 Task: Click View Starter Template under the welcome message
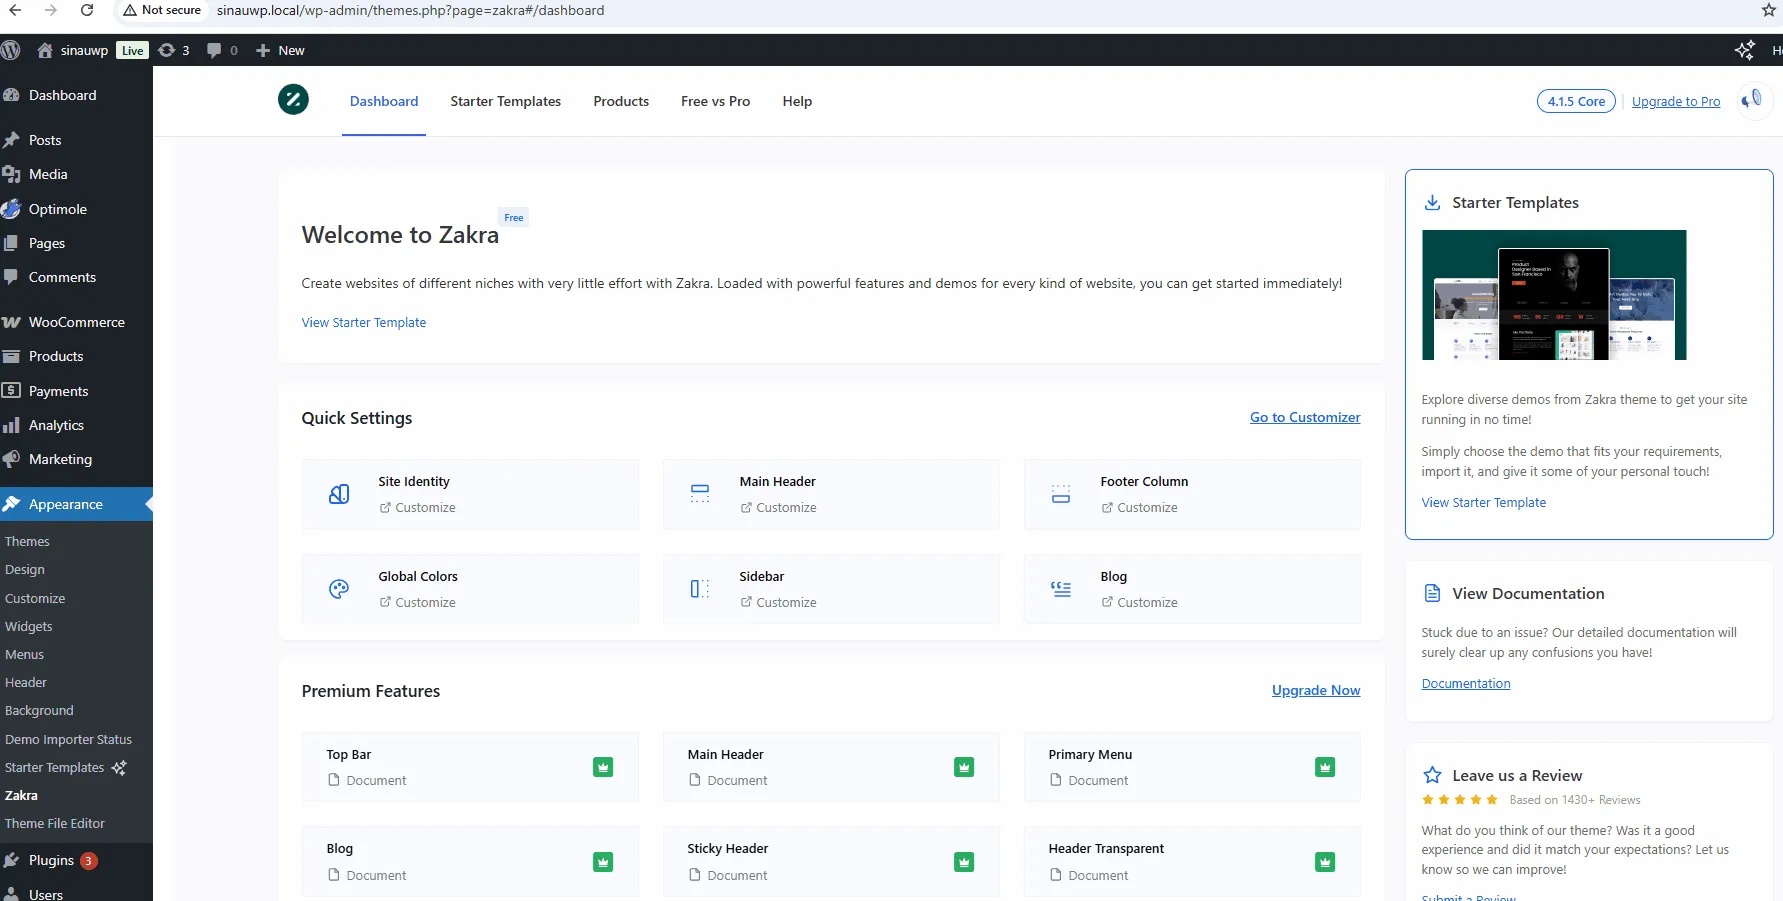(363, 322)
